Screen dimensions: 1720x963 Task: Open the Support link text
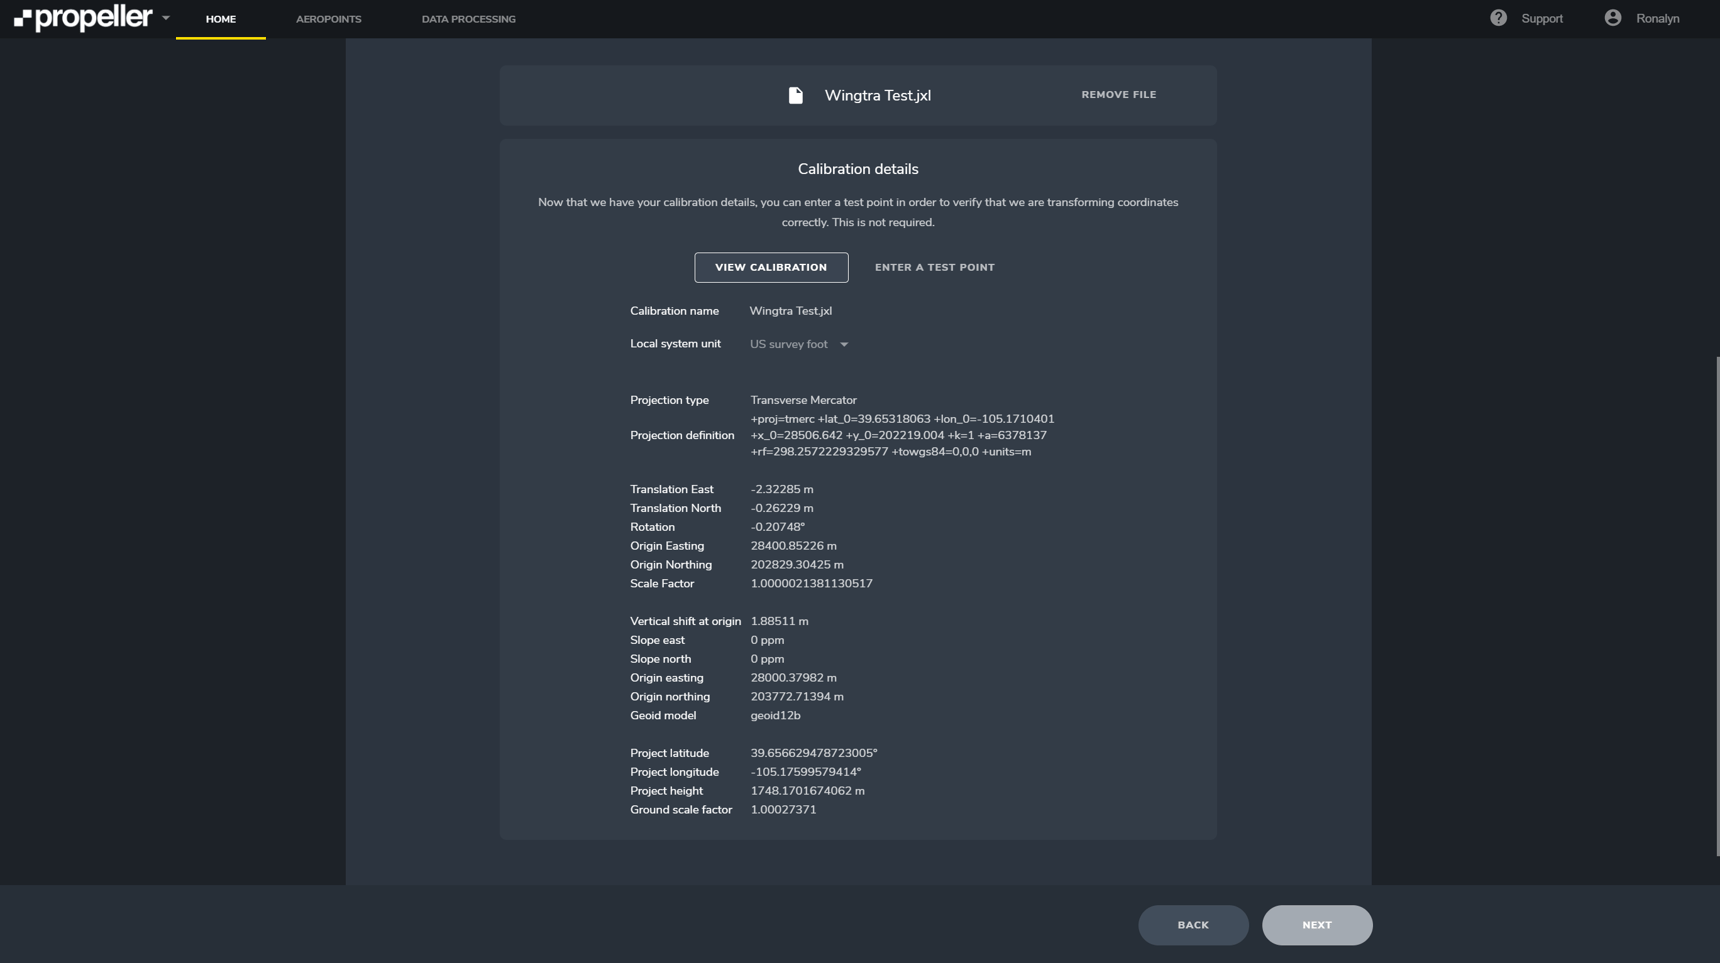1541,19
